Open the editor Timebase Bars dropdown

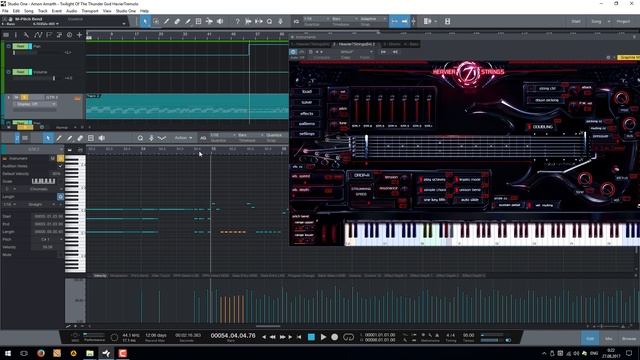[x=251, y=135]
